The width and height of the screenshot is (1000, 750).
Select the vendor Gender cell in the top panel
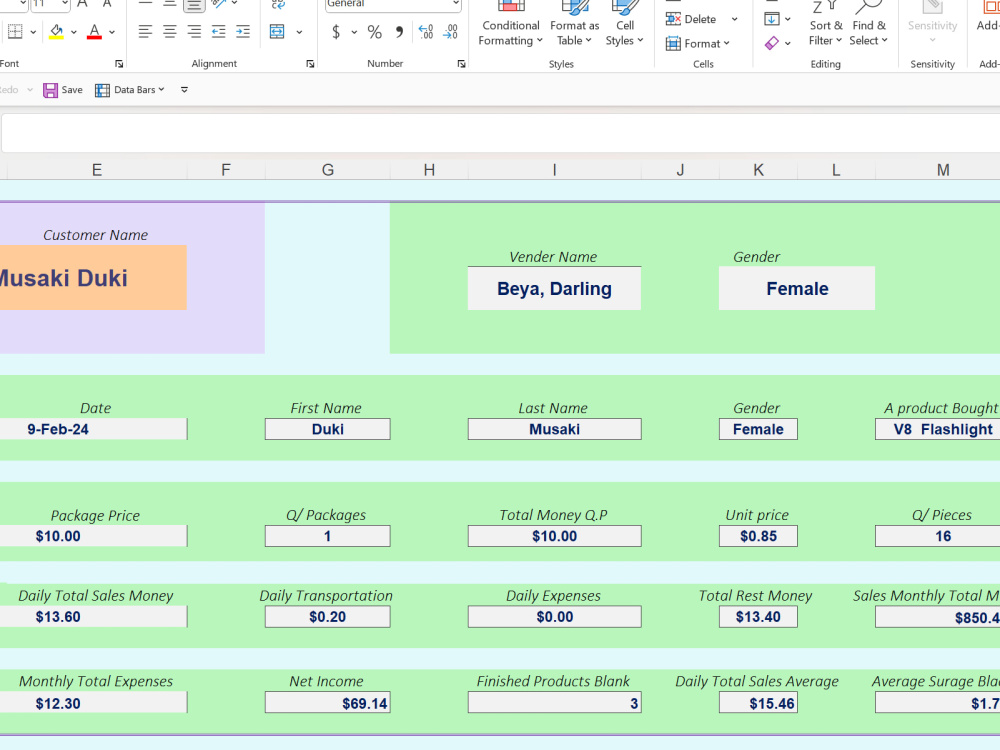pyautogui.click(x=797, y=288)
